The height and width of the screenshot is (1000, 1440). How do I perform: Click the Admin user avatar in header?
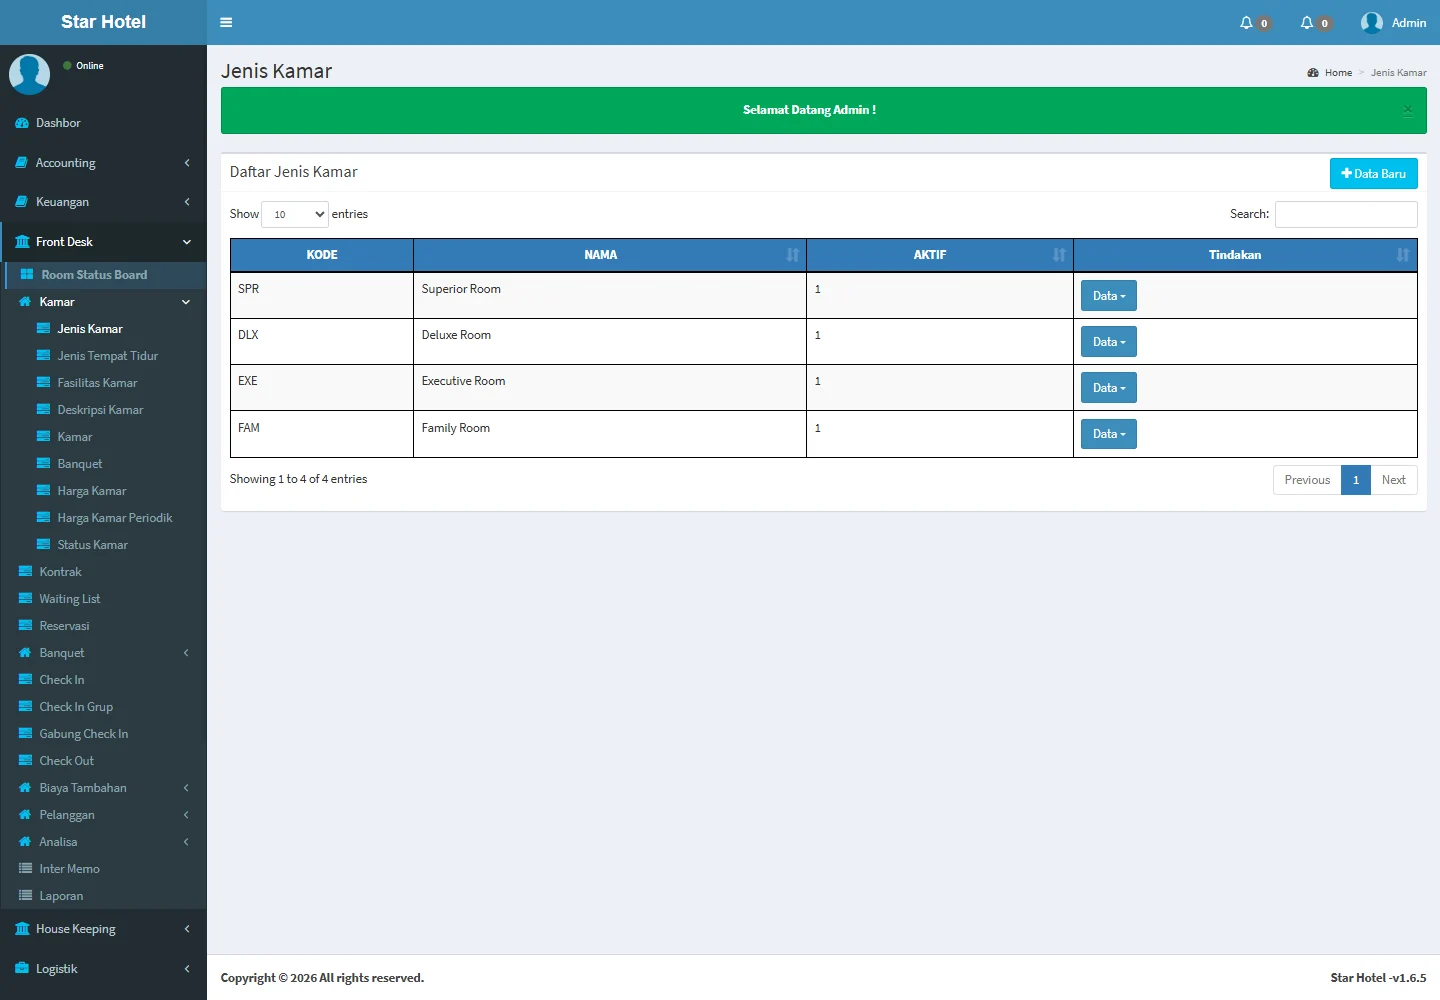(1372, 22)
